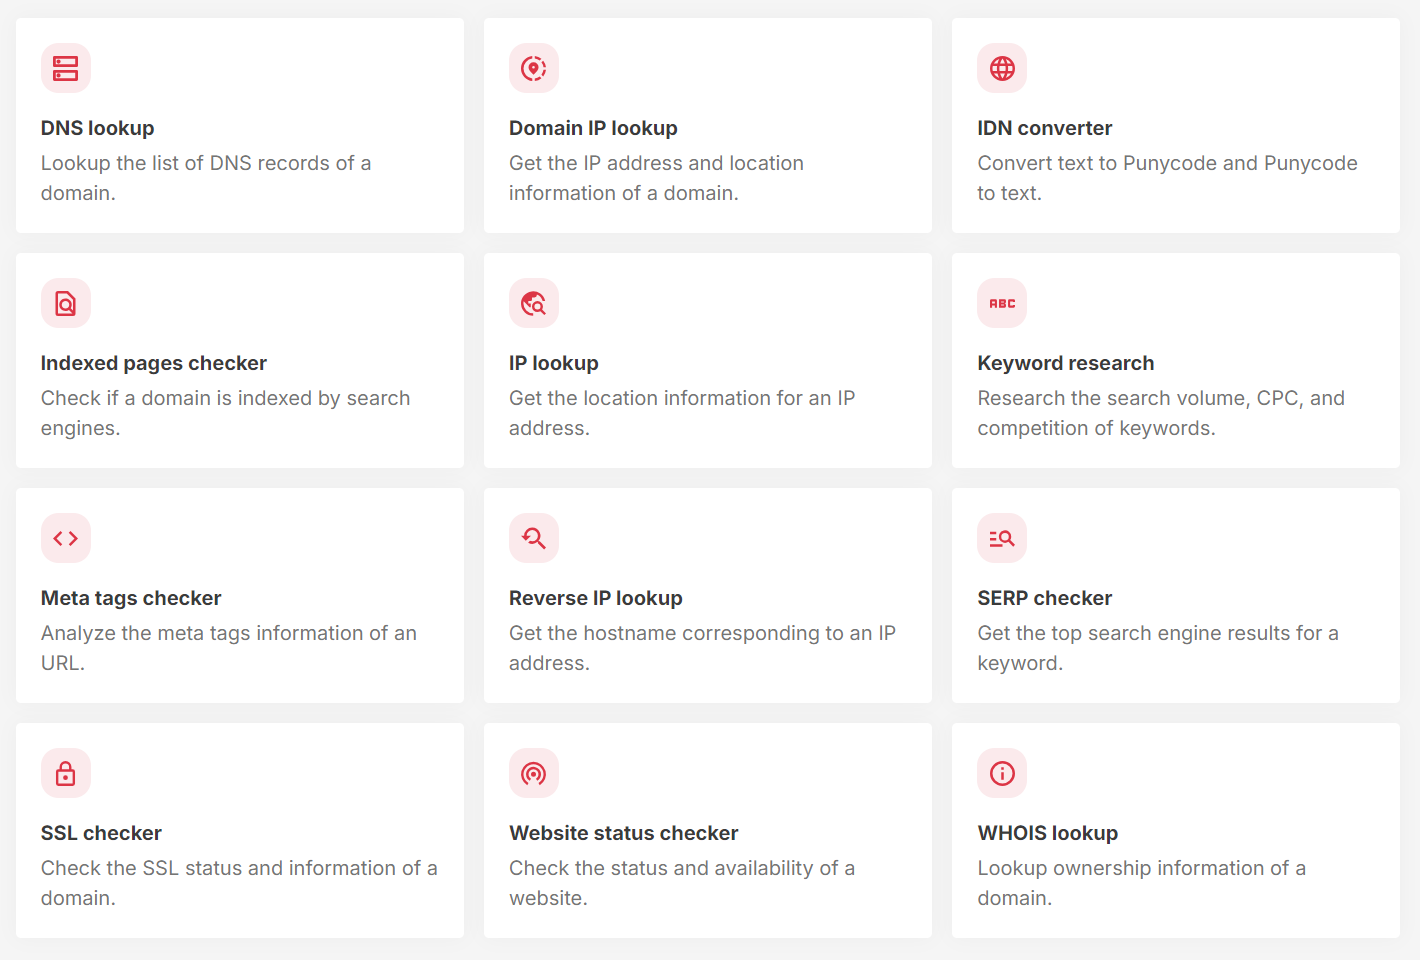Screen dimensions: 1420x960
Task: Click the IP lookup globe-search icon
Action: tap(534, 303)
